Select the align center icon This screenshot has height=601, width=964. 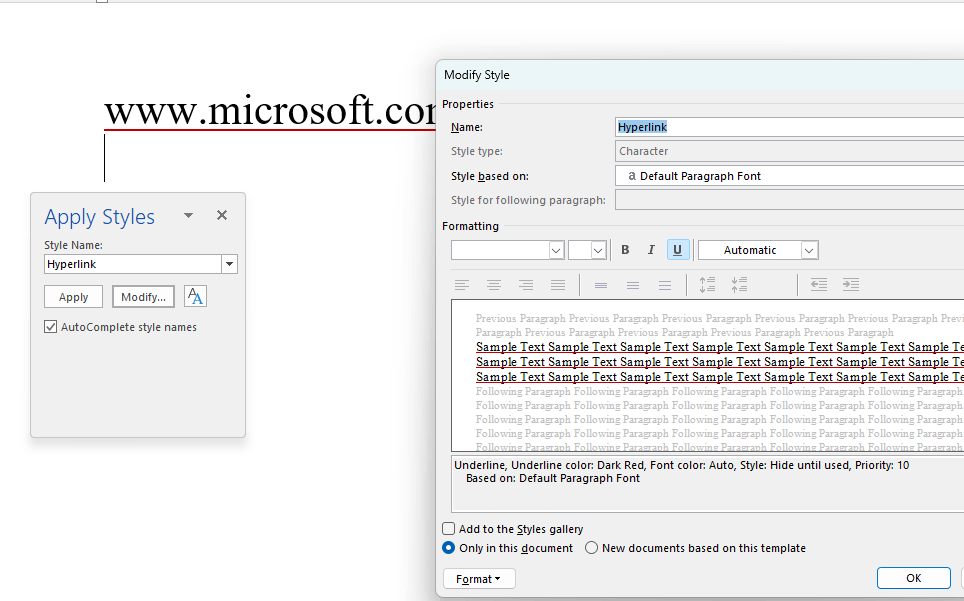click(494, 284)
